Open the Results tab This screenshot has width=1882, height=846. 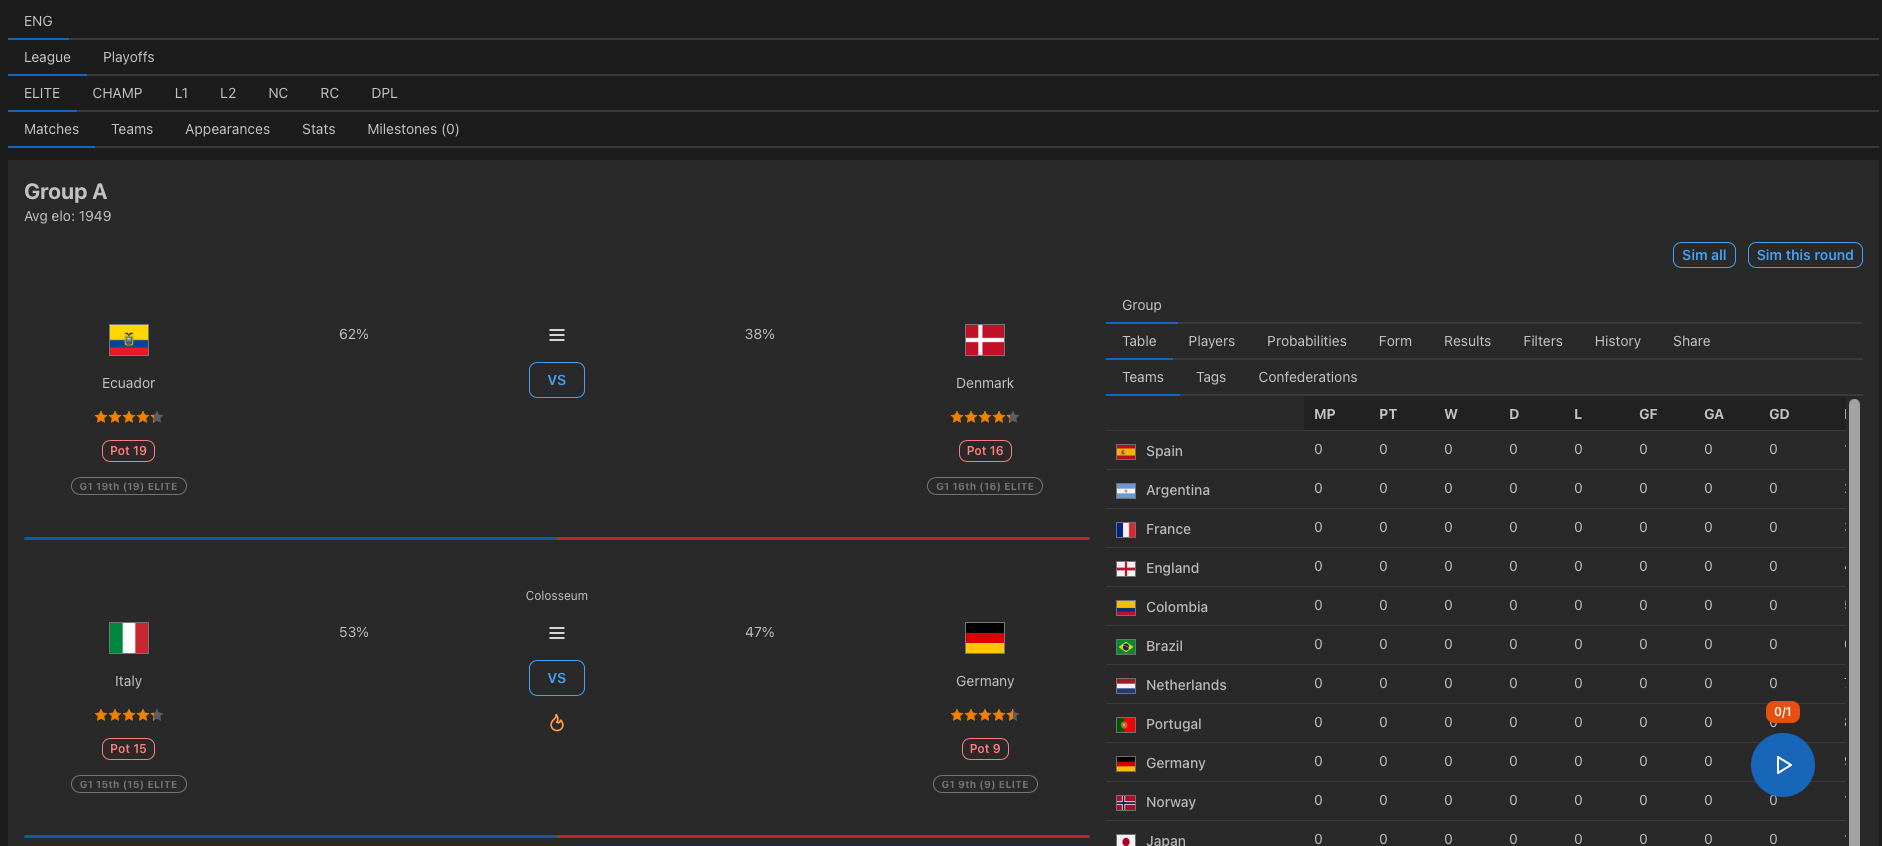(1467, 341)
